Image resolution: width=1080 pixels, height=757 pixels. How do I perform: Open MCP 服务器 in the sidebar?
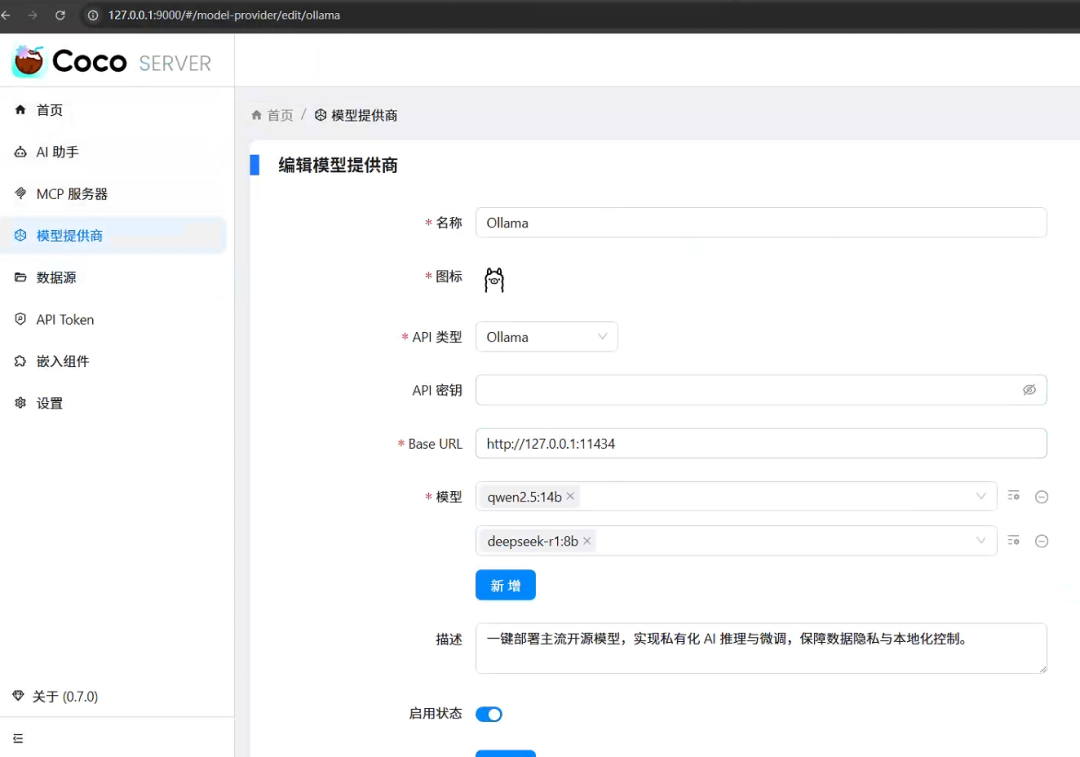click(114, 194)
